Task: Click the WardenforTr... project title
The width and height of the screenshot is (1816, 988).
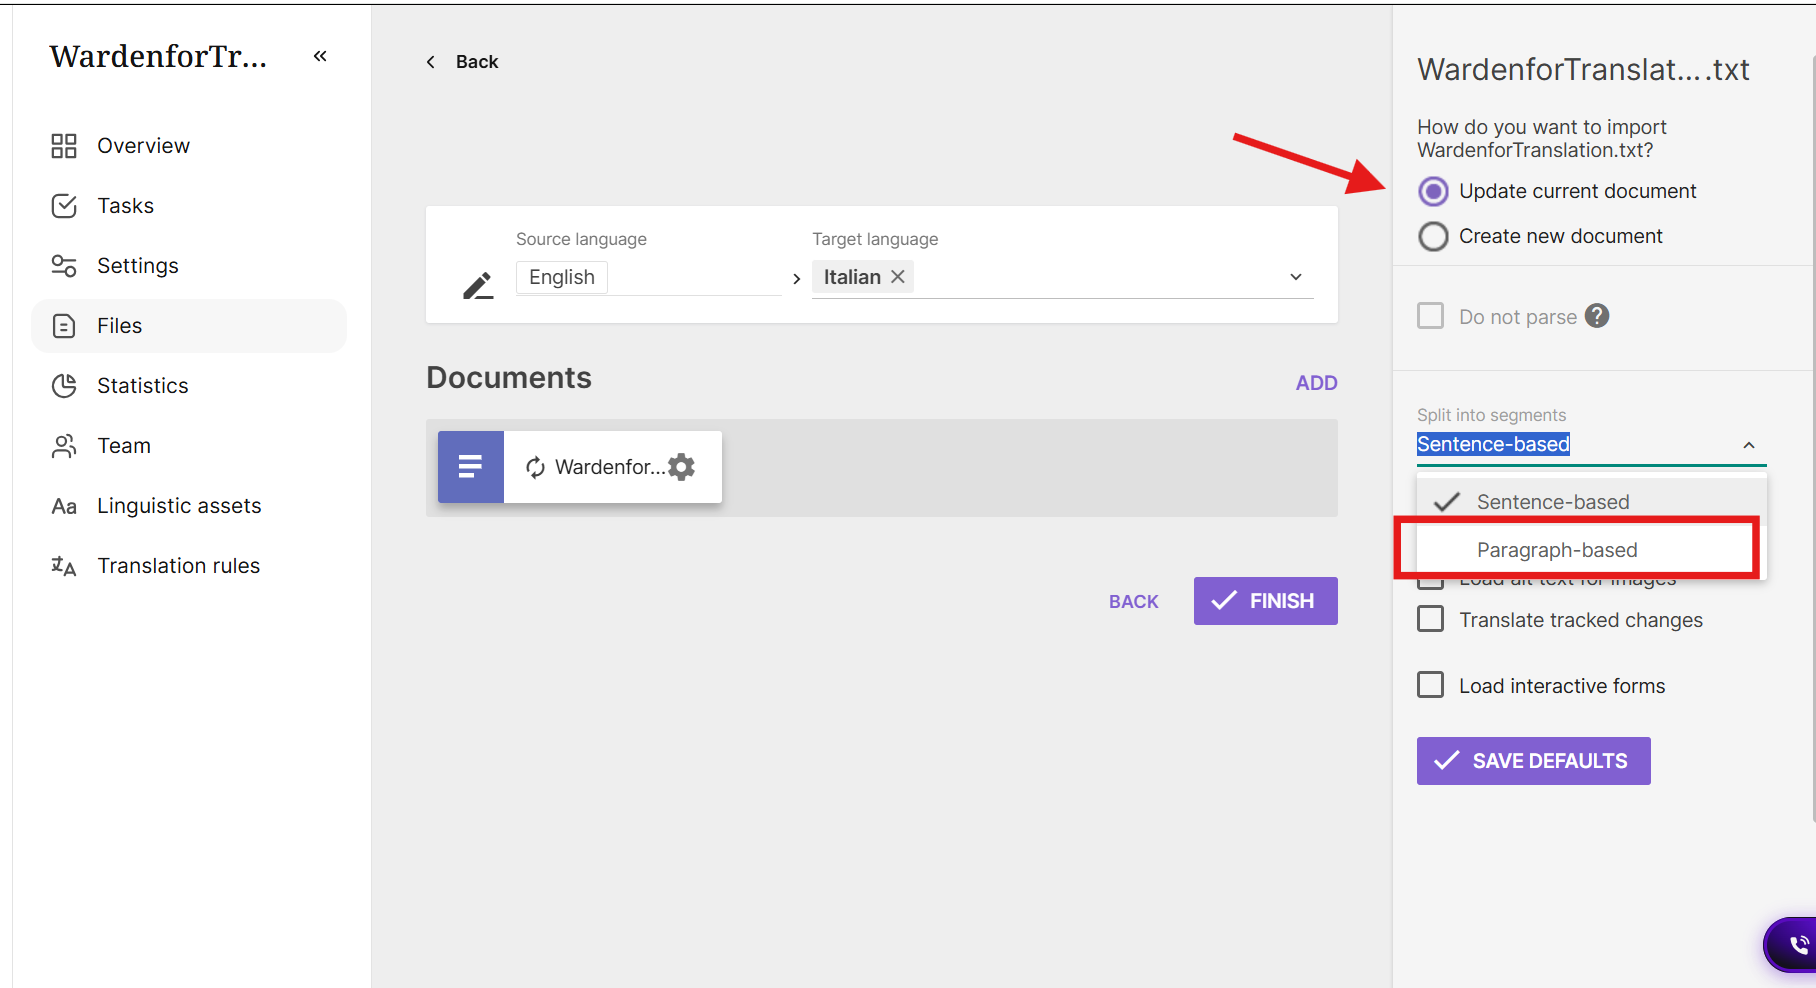Action: [x=158, y=57]
